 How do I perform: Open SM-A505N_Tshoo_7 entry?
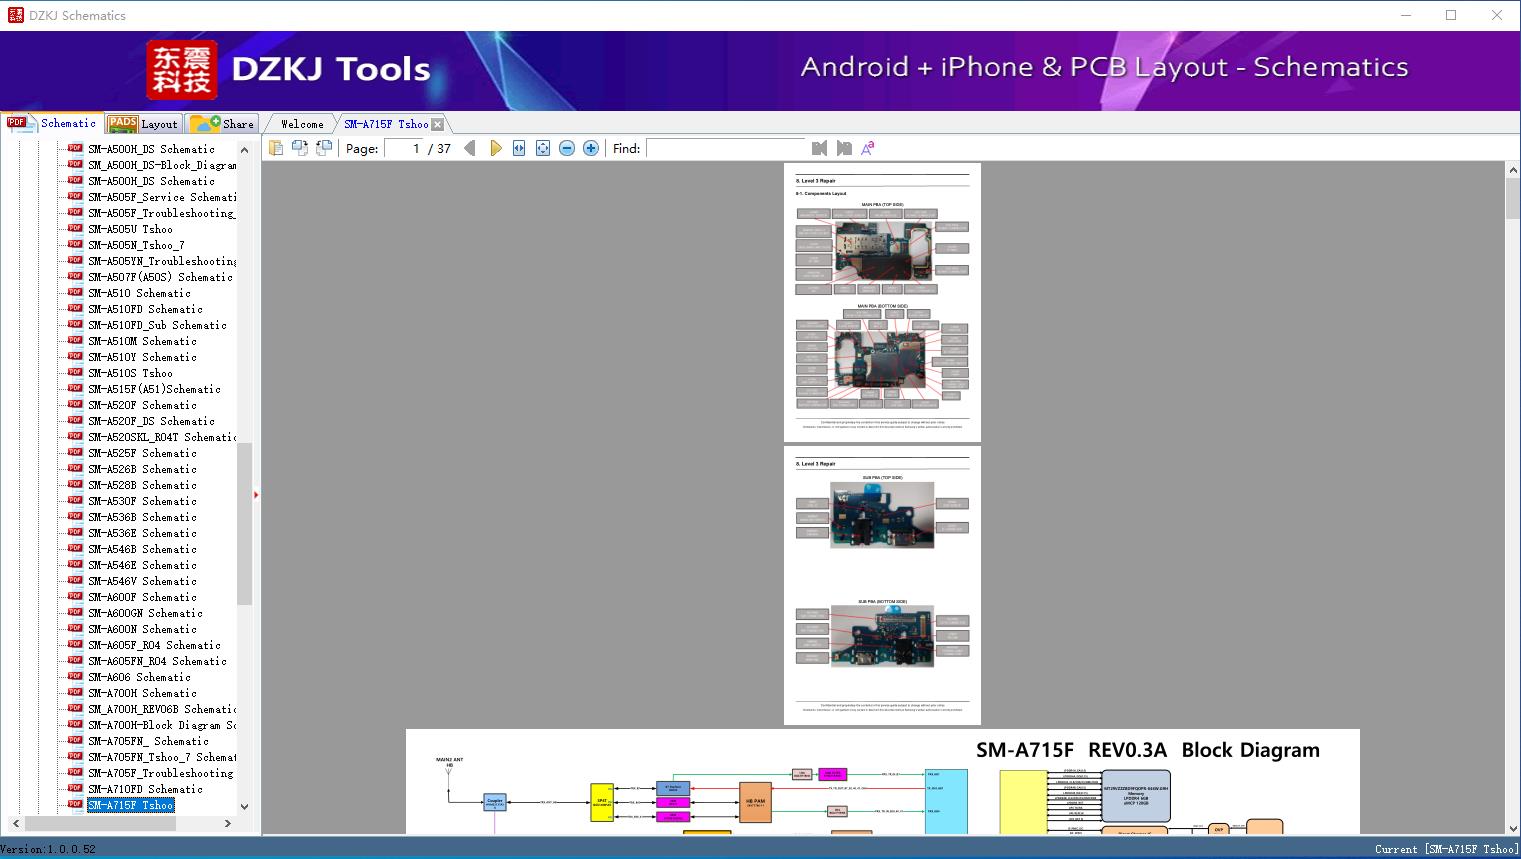point(136,245)
